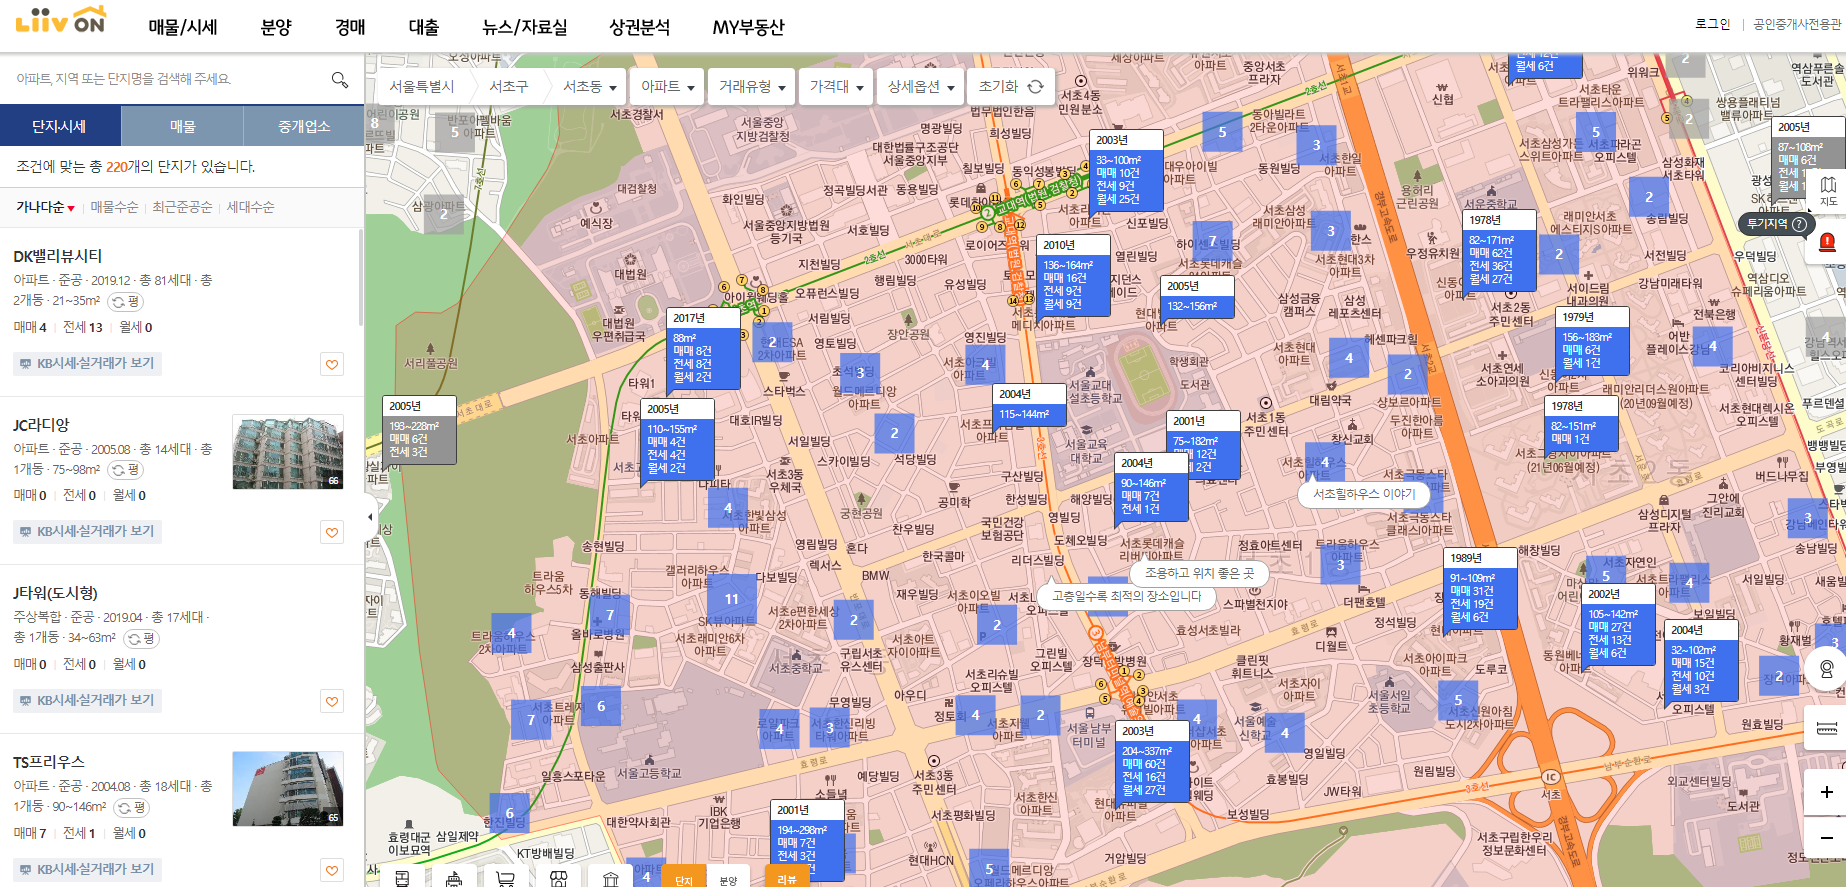Reset filters with 초기화 button
This screenshot has width=1846, height=887.
[1011, 87]
